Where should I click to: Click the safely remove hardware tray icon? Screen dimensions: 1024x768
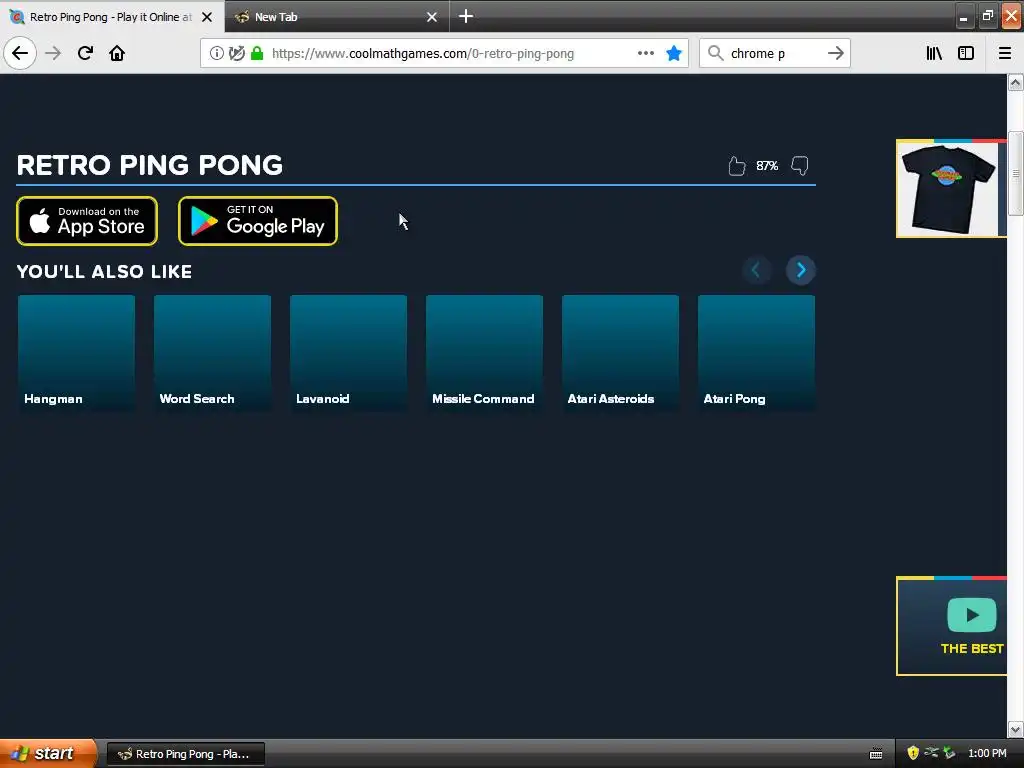click(949, 754)
